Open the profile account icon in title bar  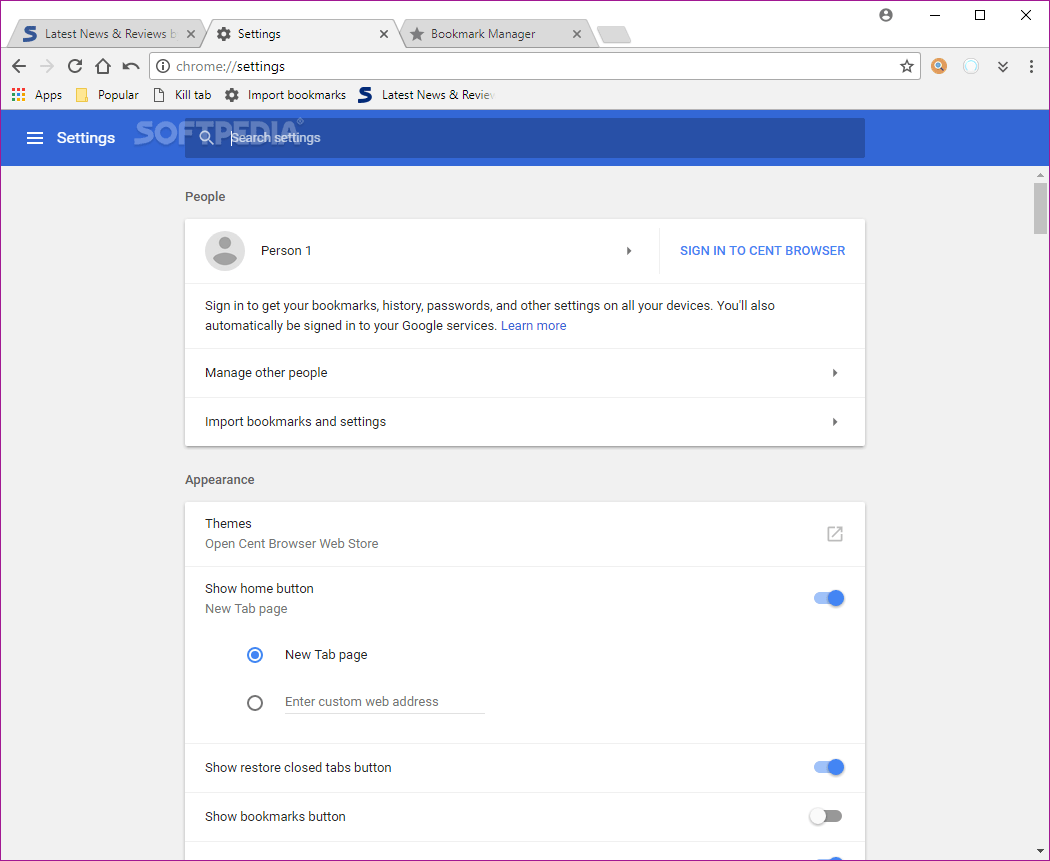[x=886, y=15]
